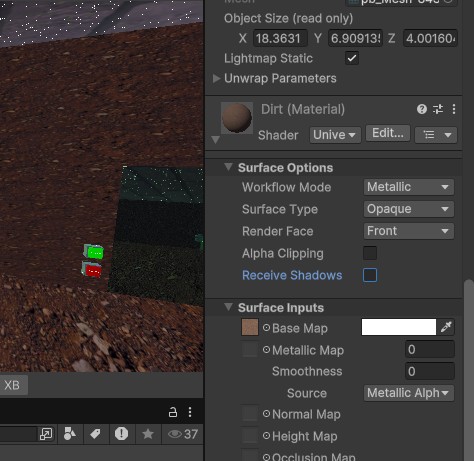
Task: Click the Height Map texture picker circle
Action: click(x=266, y=436)
